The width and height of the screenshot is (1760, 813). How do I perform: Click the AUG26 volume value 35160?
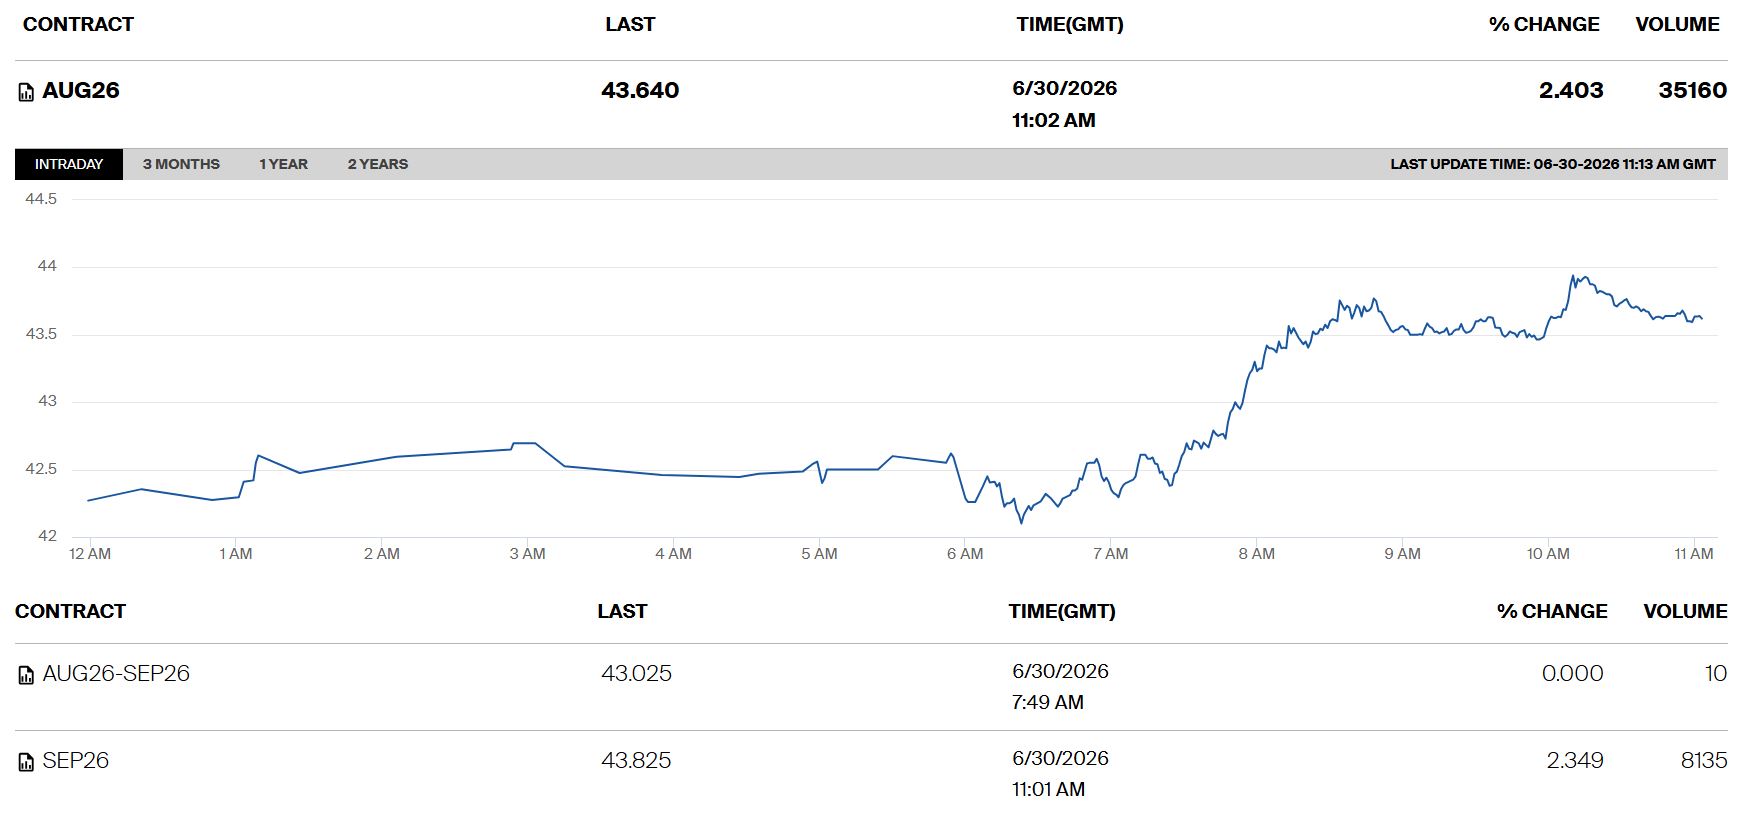coord(1692,90)
